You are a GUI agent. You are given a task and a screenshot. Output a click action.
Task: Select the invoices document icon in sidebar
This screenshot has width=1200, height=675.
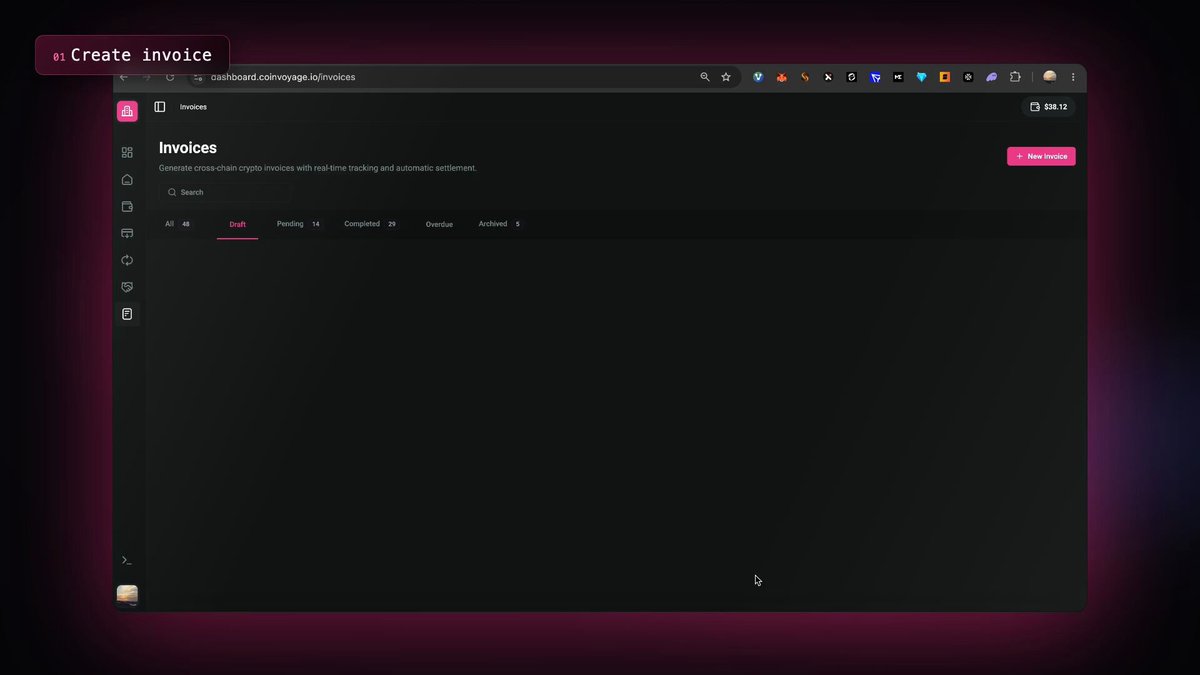127,314
